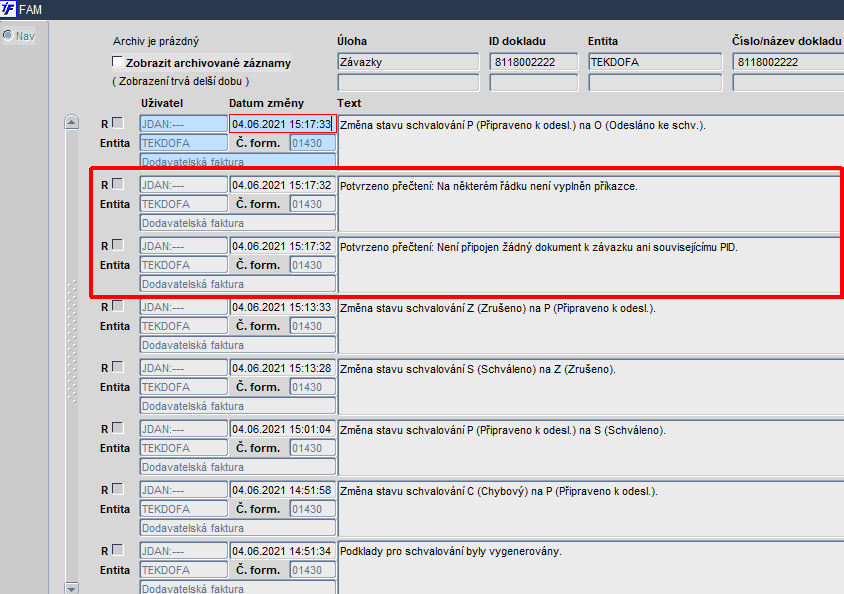The height and width of the screenshot is (594, 844).
Task: Tick R checkbox for record dated 15:13:28
Action: pos(118,367)
